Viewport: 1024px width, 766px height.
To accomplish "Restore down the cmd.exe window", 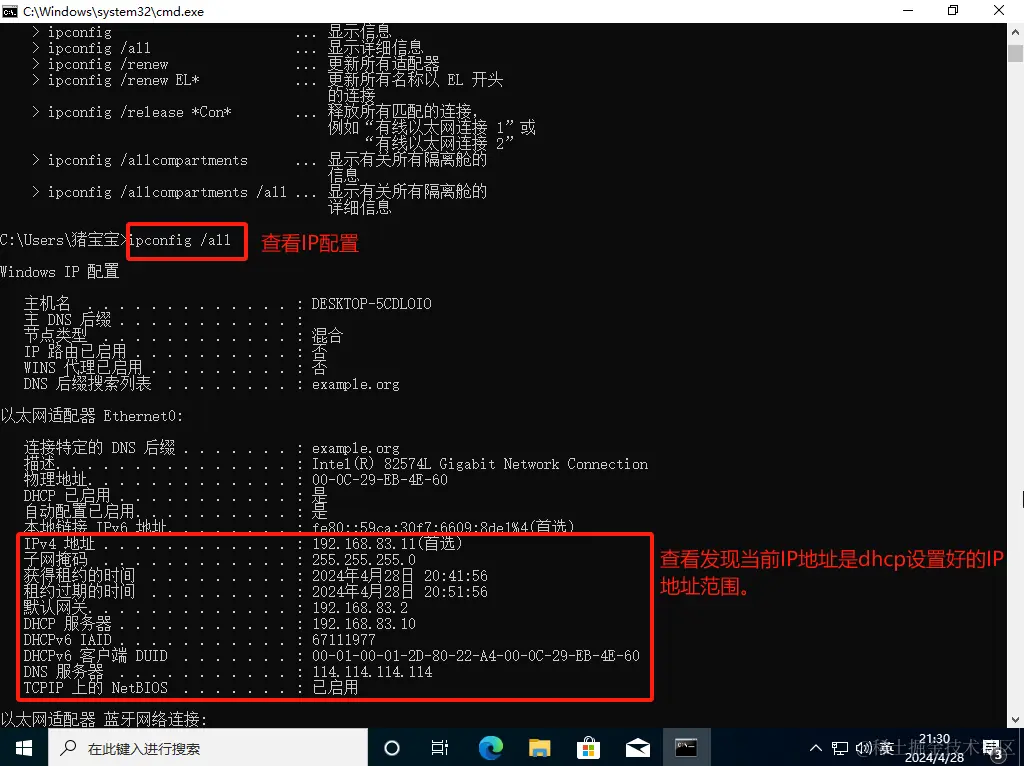I will [x=953, y=10].
